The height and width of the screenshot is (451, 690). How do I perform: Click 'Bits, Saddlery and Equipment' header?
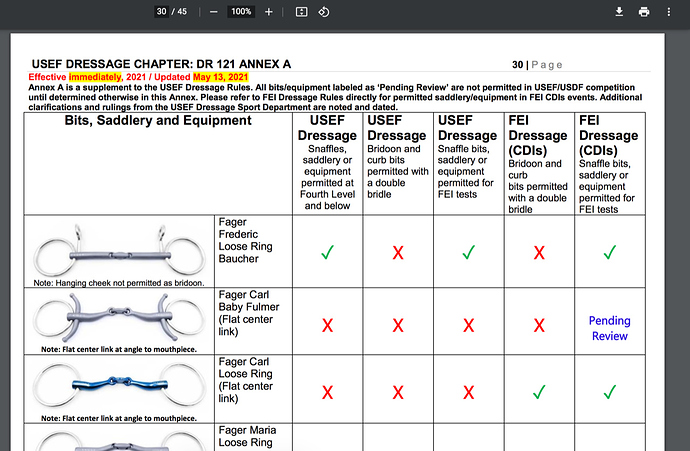click(x=158, y=121)
